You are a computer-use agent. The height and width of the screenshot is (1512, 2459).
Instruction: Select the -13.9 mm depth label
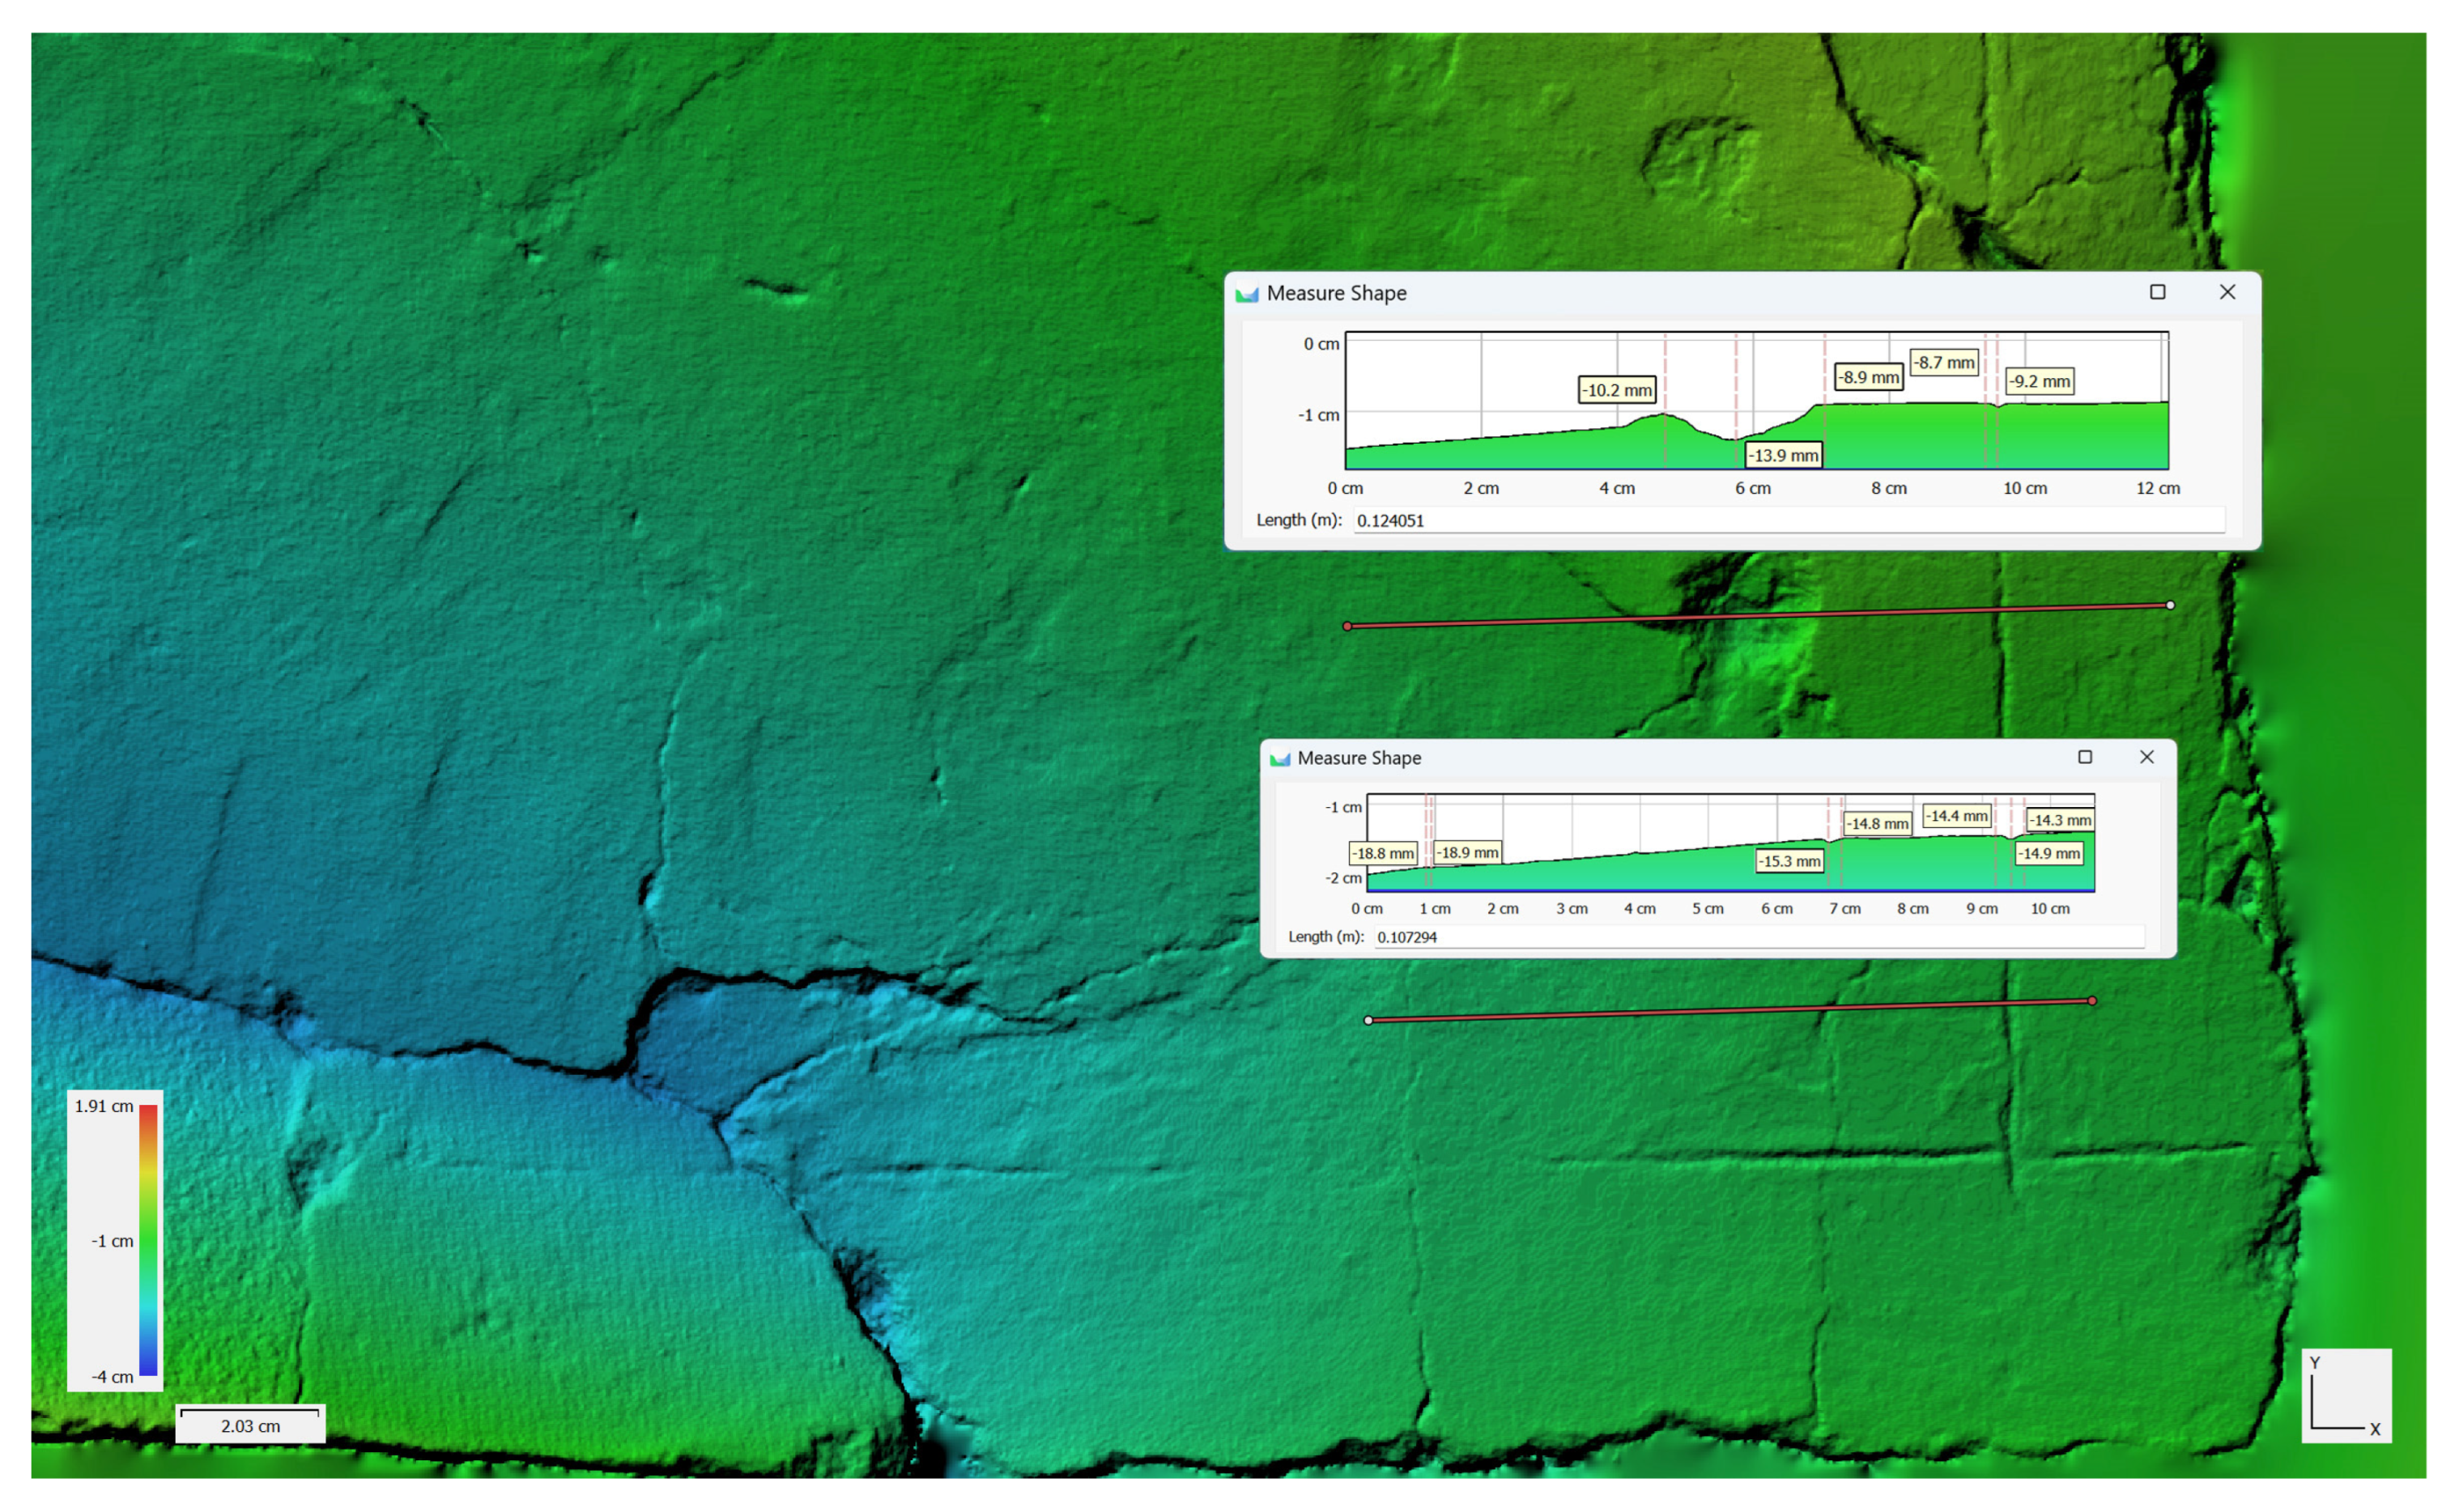click(1784, 455)
